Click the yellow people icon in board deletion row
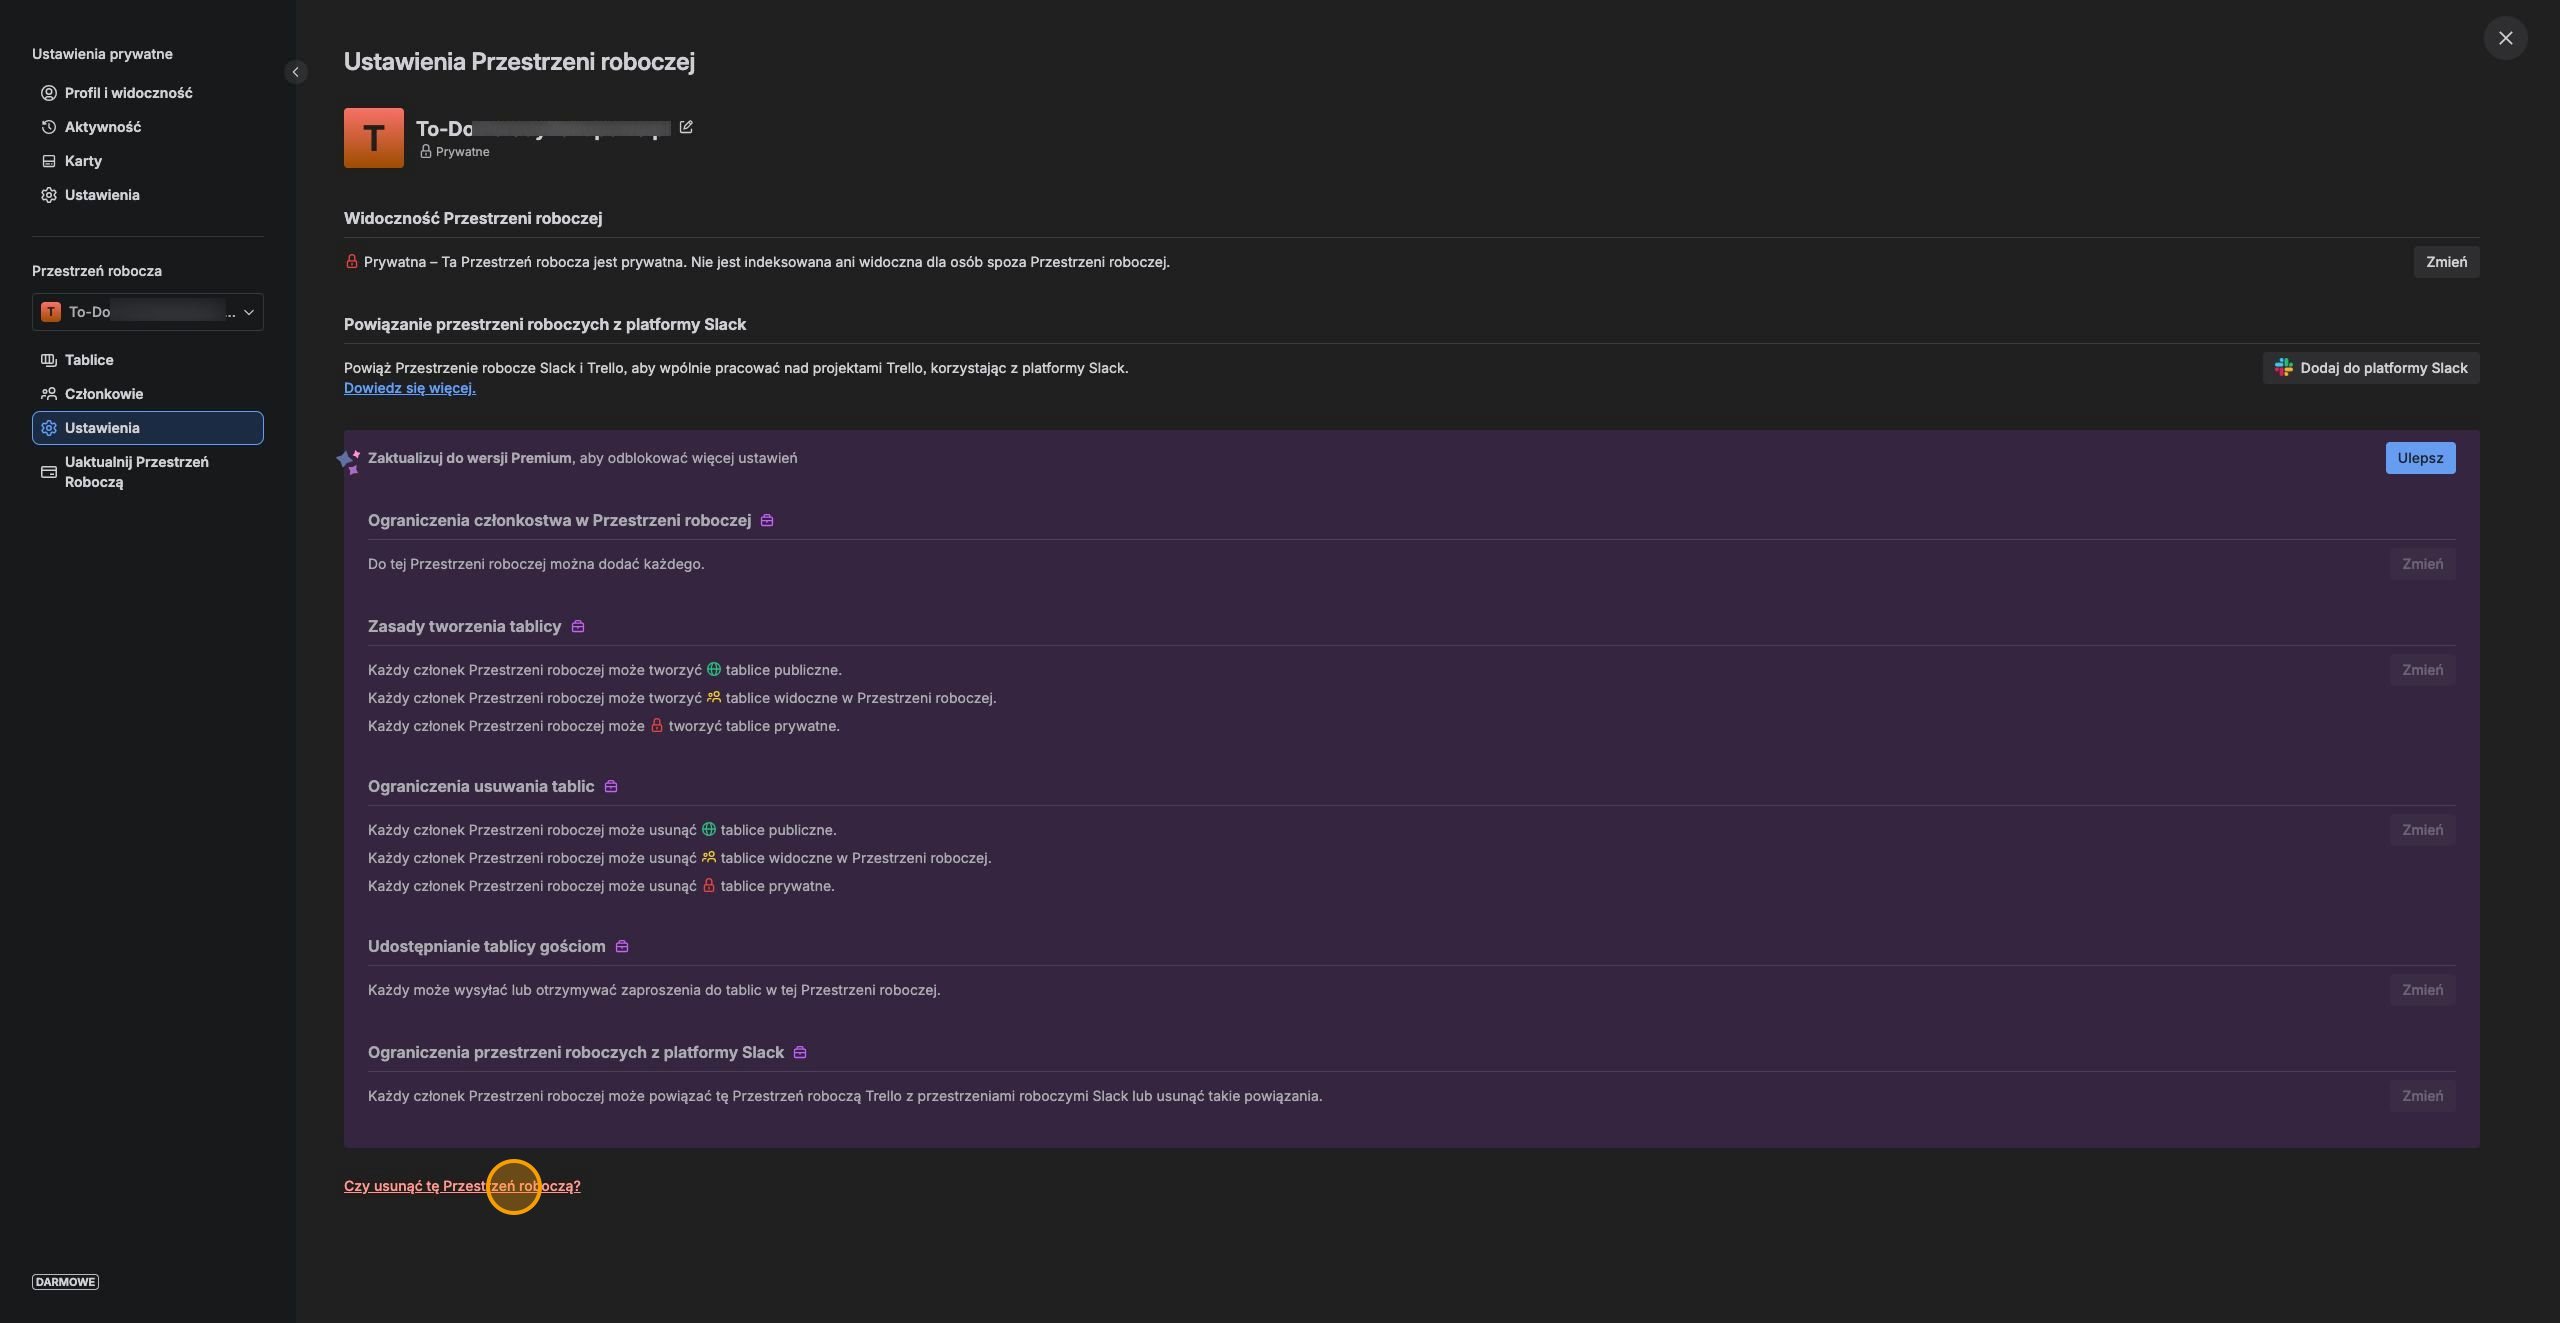This screenshot has height=1323, width=2560. [709, 858]
